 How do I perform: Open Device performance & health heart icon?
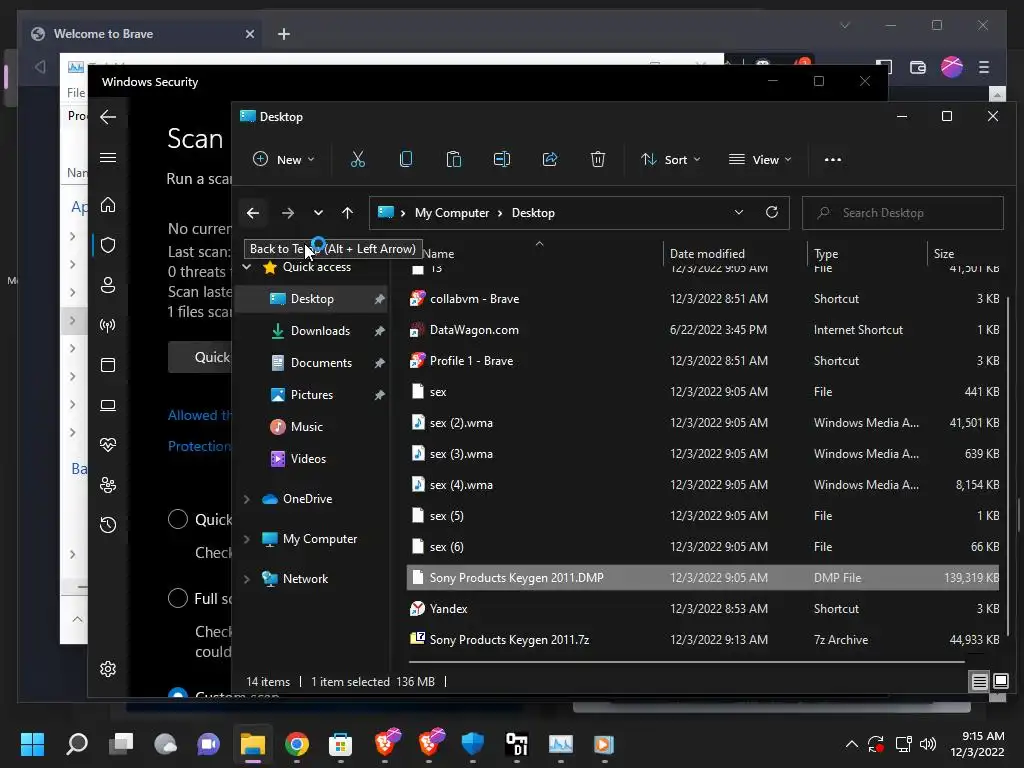coord(108,445)
